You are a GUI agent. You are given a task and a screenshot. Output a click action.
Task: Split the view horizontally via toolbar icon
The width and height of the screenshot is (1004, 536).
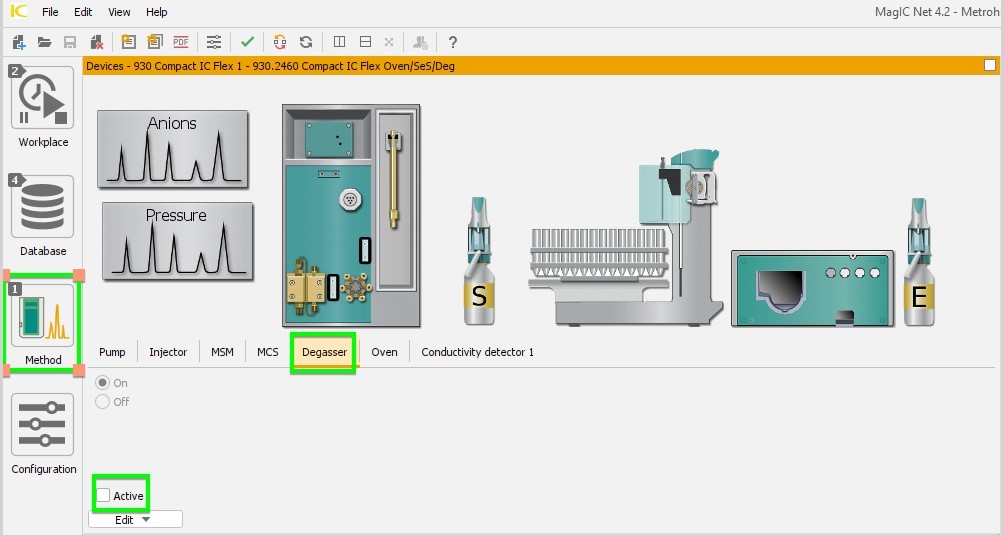click(366, 42)
